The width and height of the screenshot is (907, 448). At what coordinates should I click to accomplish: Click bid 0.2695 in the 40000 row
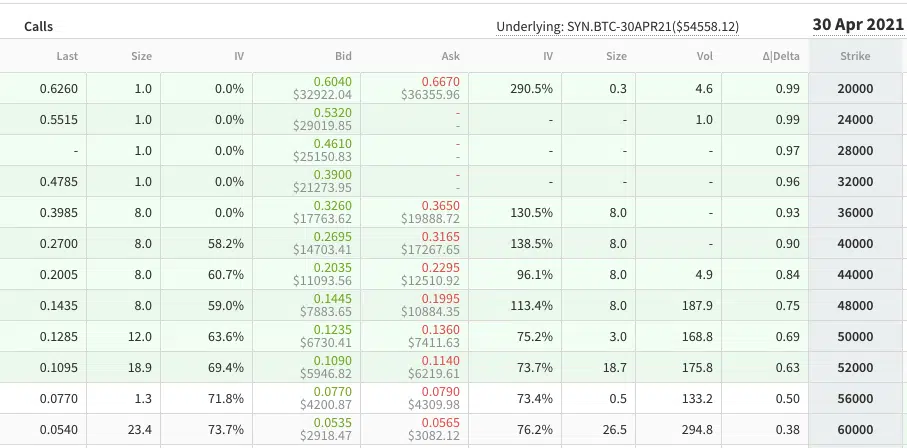(333, 237)
